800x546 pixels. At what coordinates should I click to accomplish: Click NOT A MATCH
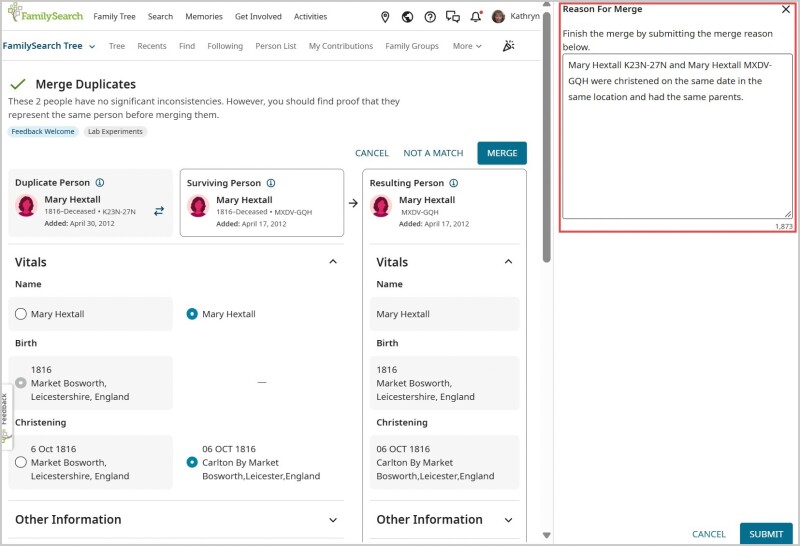[x=433, y=153]
